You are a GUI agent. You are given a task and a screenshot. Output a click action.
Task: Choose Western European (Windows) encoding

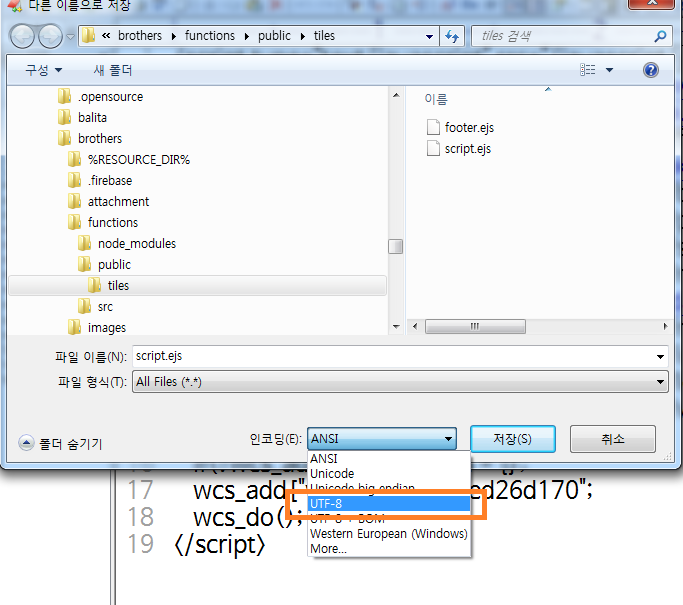click(389, 534)
